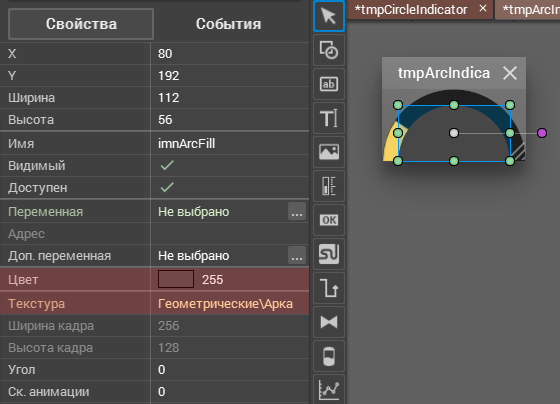This screenshot has height=404, width=560.
Task: Select the SU switch tool
Action: (x=329, y=254)
